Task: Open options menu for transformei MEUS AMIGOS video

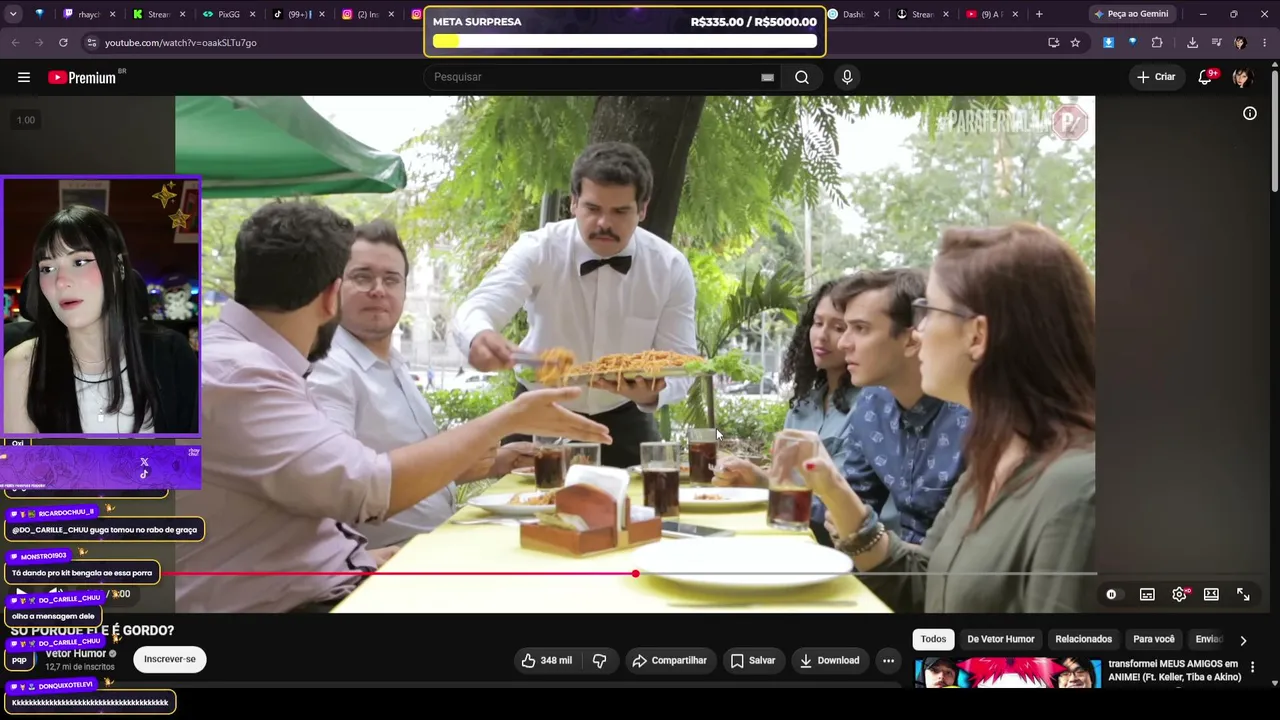Action: [x=1252, y=667]
